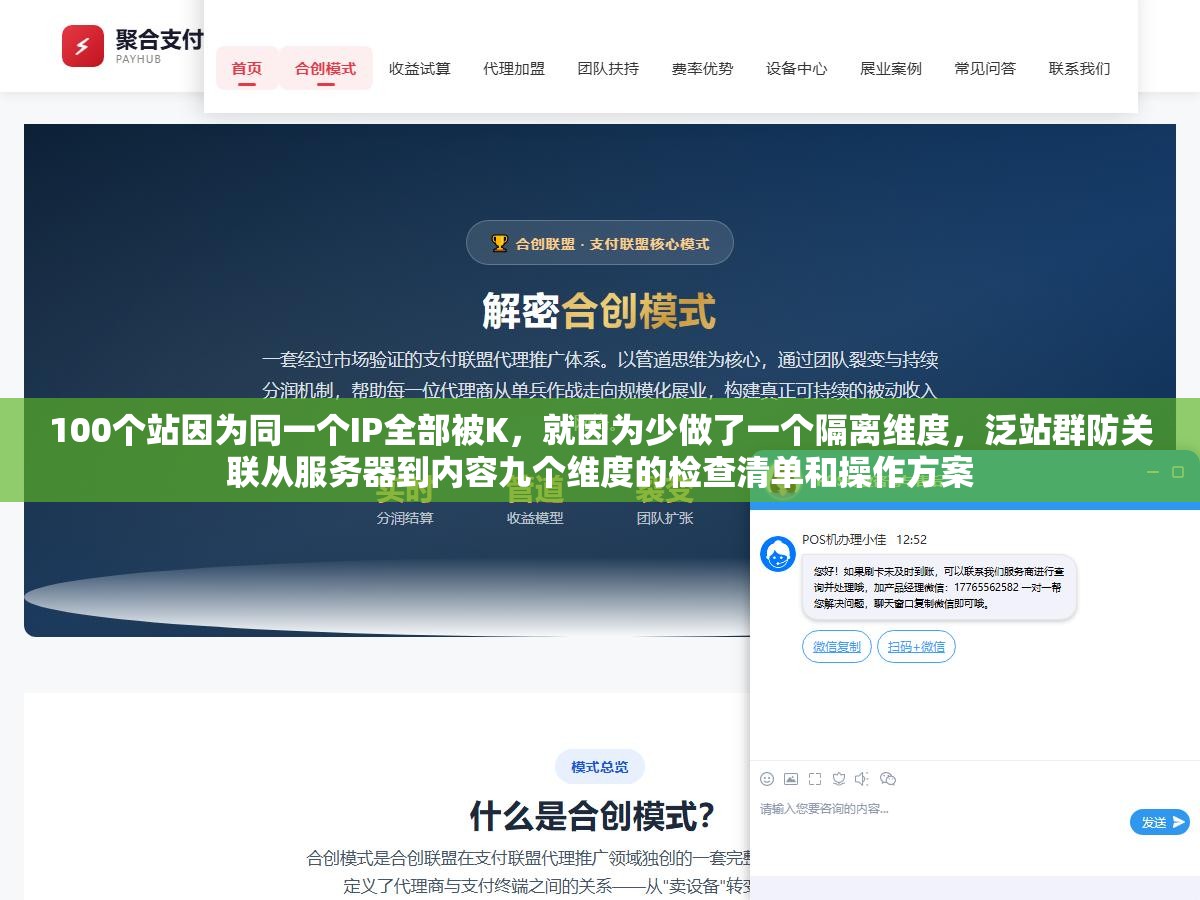
Task: Open 联系我们 menu item
Action: (x=1079, y=68)
